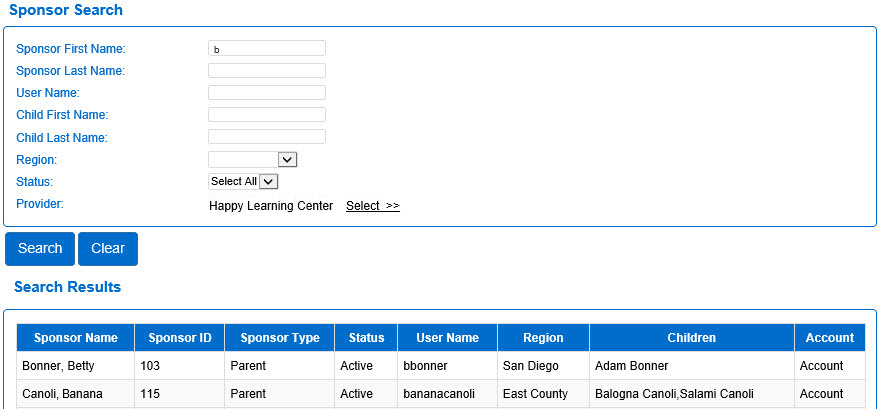Open Account for Banana Canoli

coord(821,394)
